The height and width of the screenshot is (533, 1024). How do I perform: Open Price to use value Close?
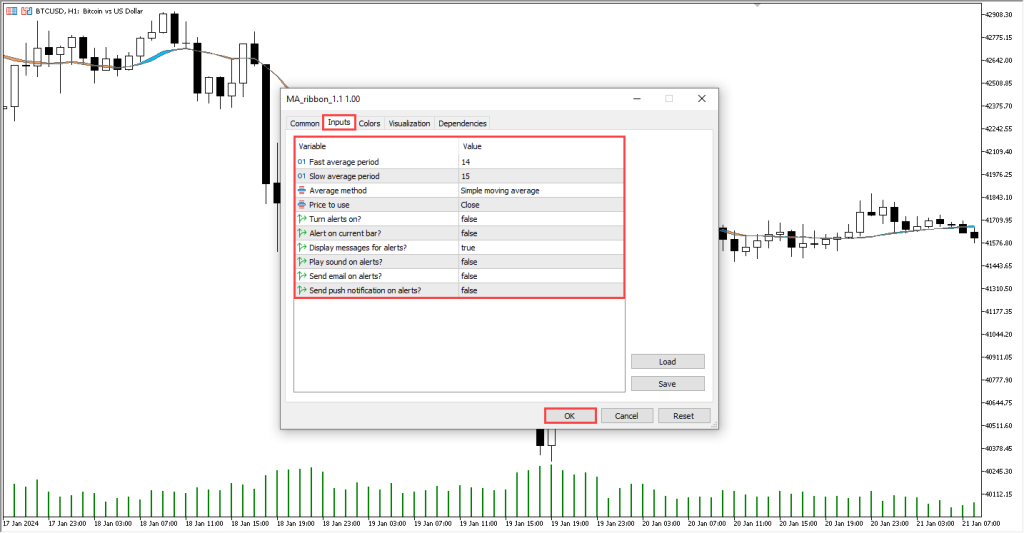pyautogui.click(x=541, y=205)
